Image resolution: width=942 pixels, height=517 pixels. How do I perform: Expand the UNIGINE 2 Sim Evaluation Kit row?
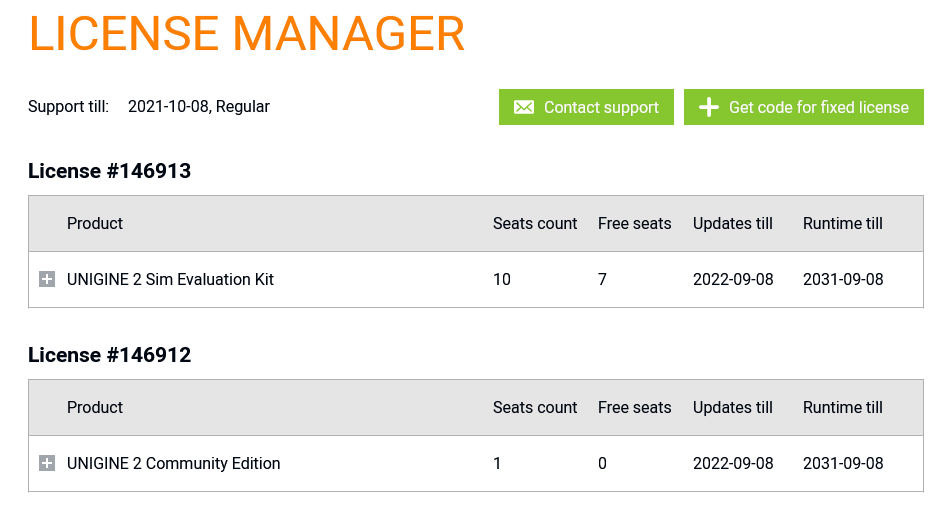(47, 279)
